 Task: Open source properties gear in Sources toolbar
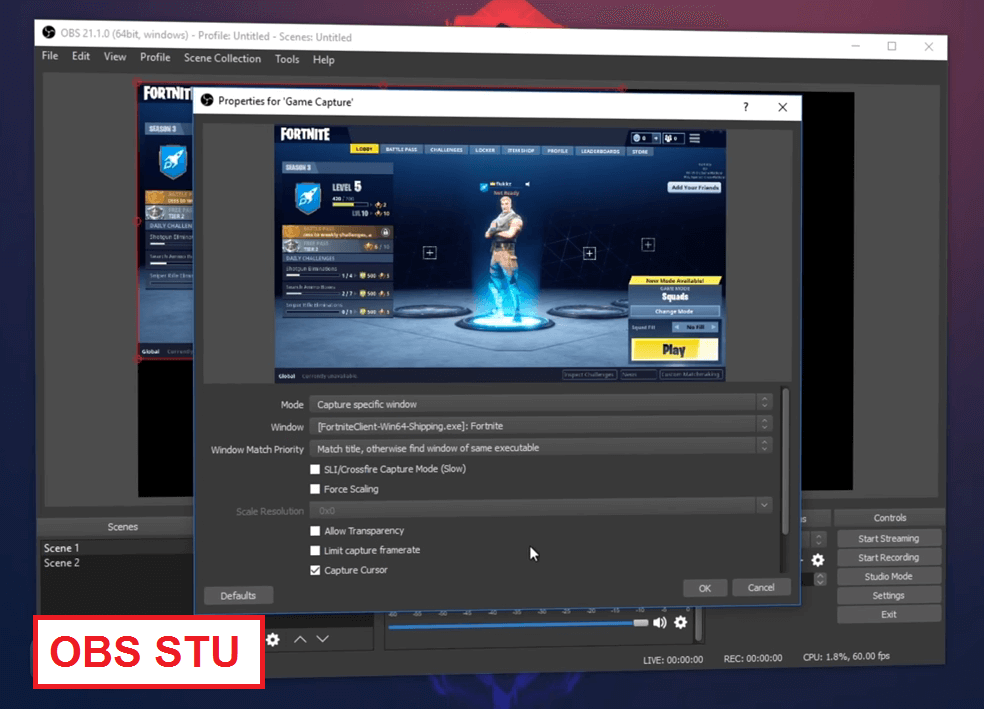click(272, 639)
